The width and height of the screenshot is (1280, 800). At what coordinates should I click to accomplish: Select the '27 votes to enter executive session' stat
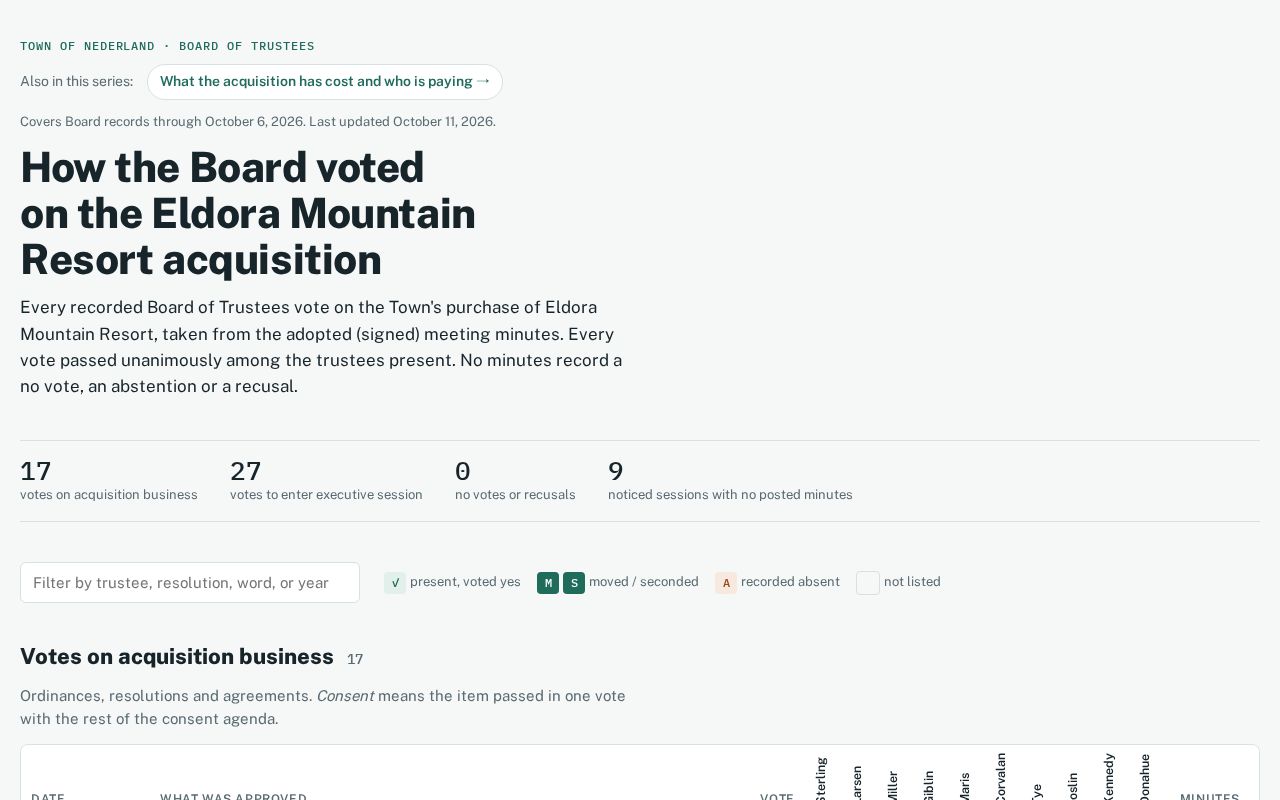326,481
